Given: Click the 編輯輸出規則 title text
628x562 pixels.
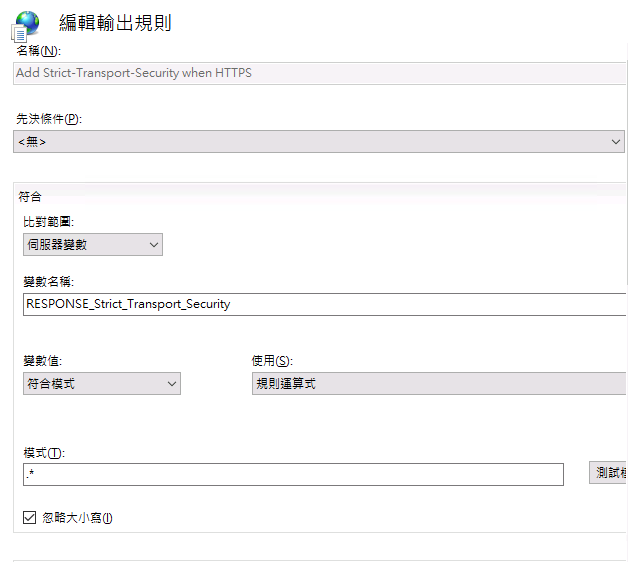Looking at the screenshot, I should (x=115, y=23).
